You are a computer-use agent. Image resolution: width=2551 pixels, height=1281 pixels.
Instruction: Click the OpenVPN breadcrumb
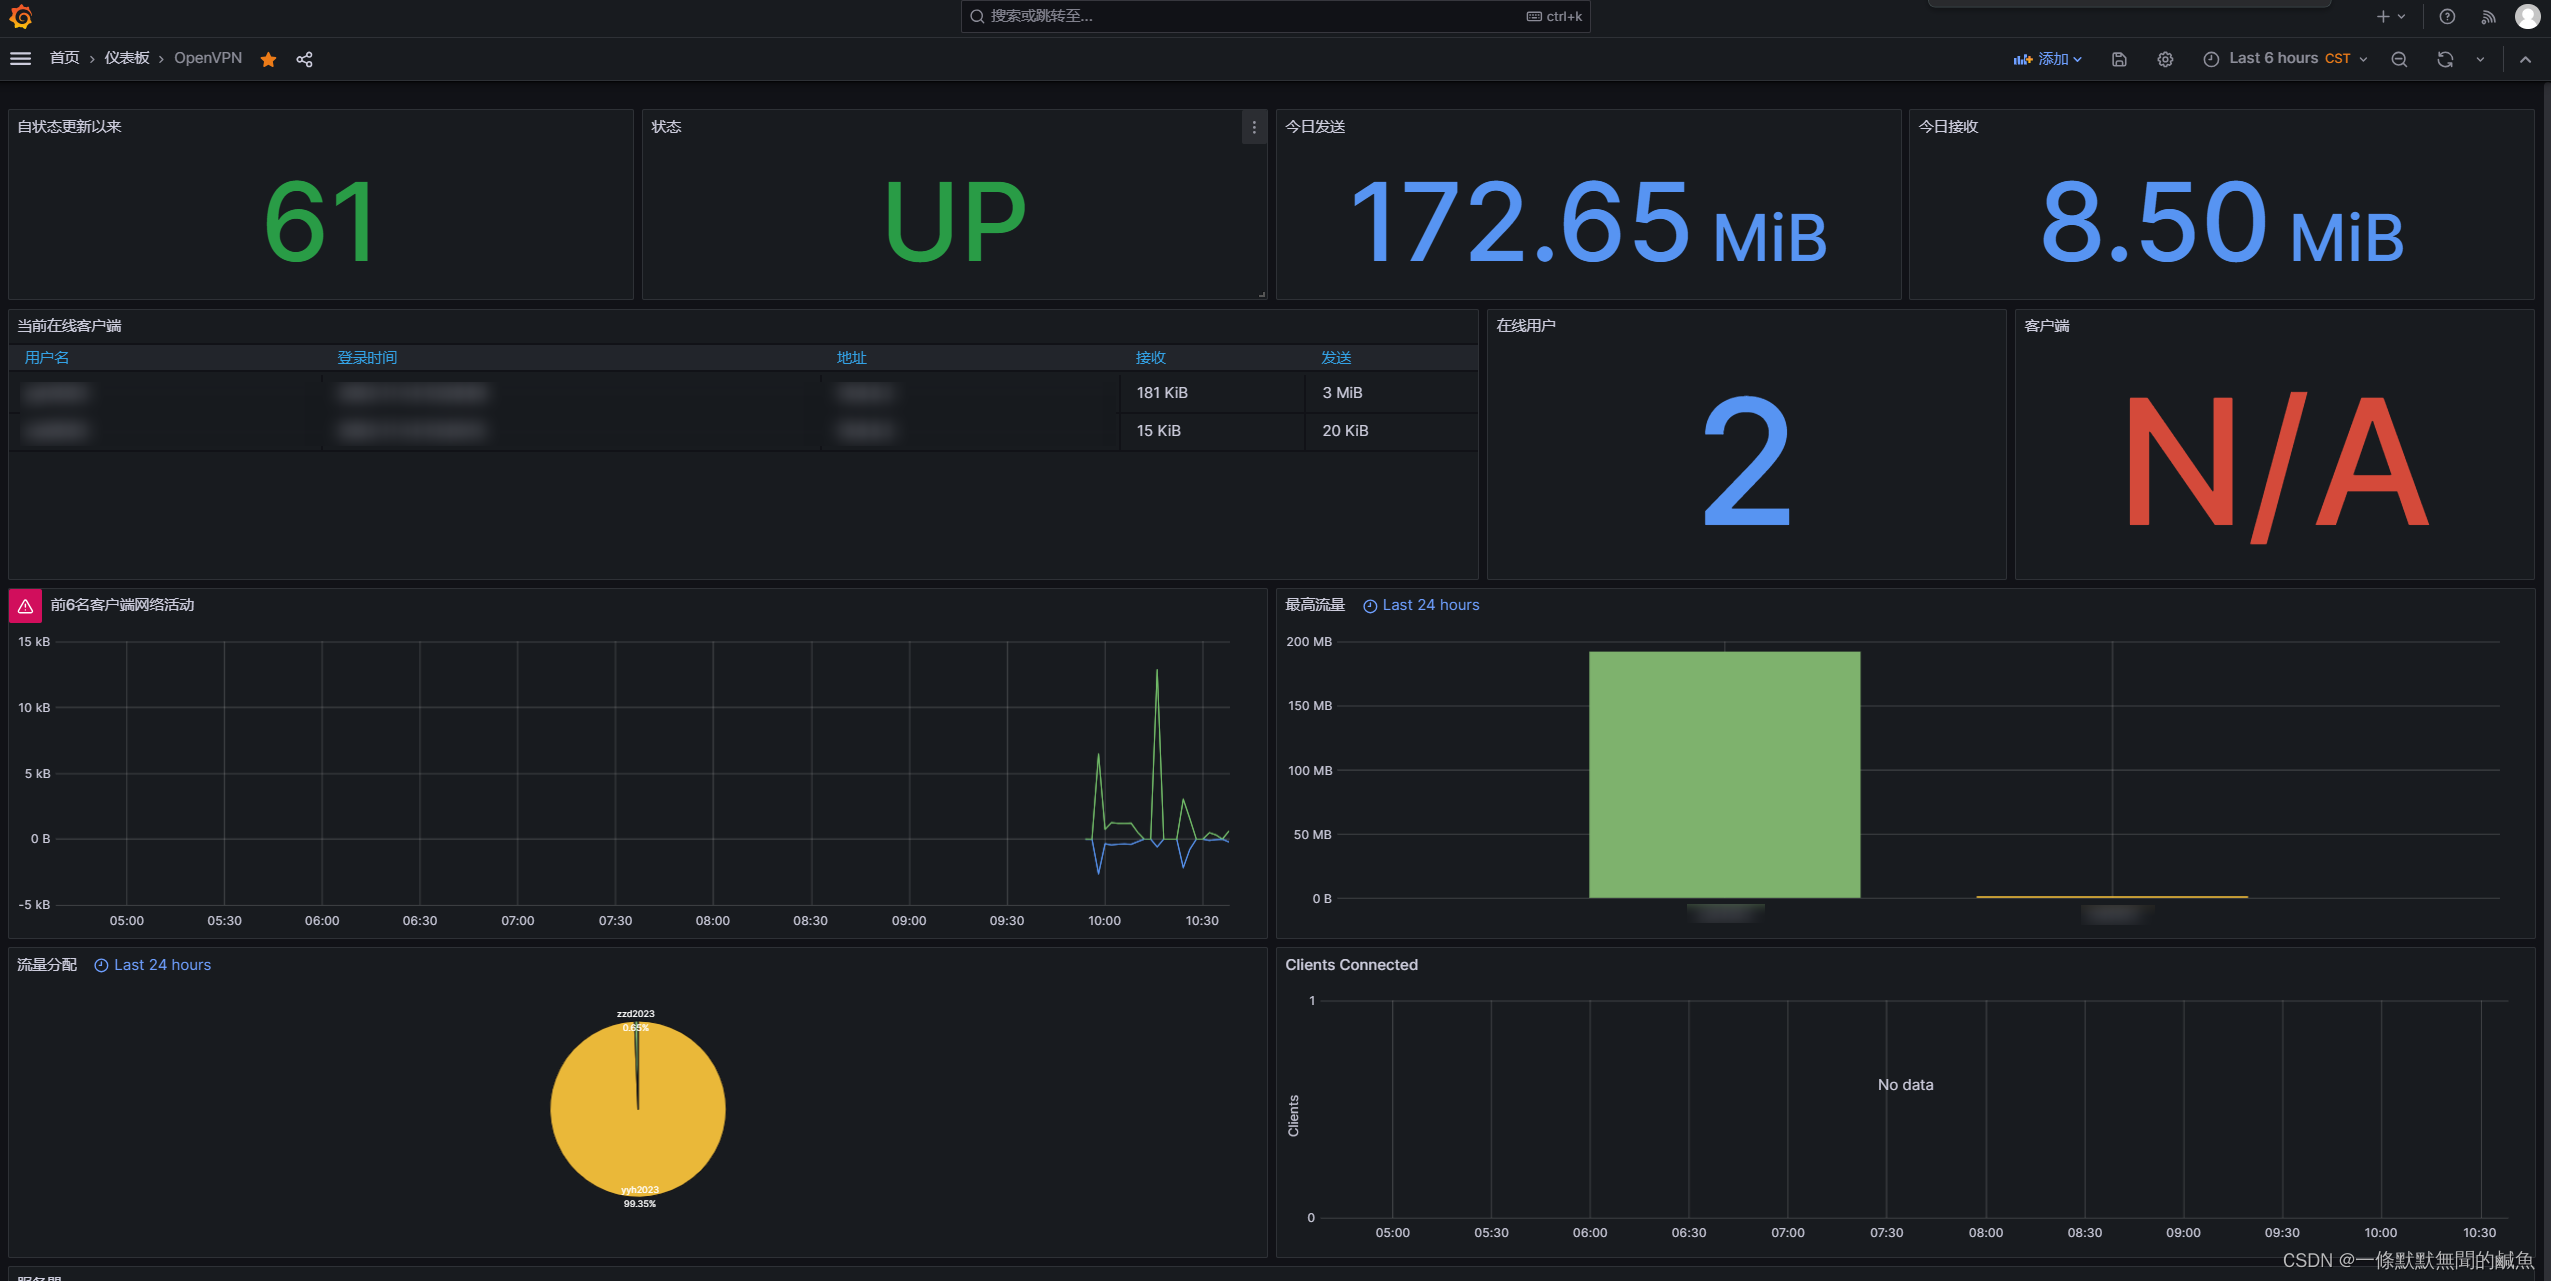tap(208, 58)
